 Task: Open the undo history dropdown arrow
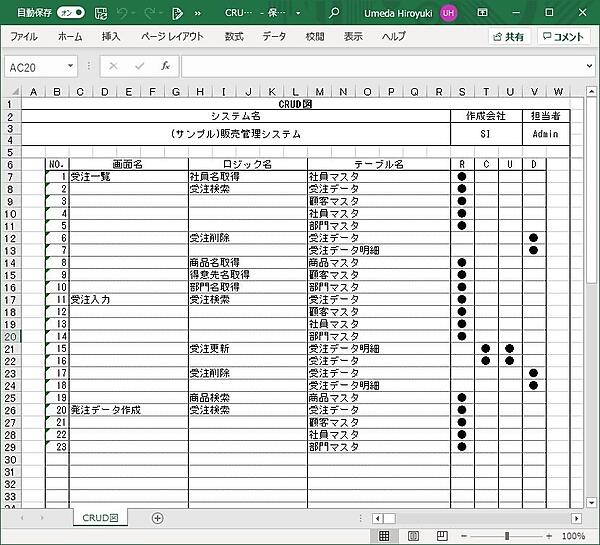pyautogui.click(x=133, y=13)
